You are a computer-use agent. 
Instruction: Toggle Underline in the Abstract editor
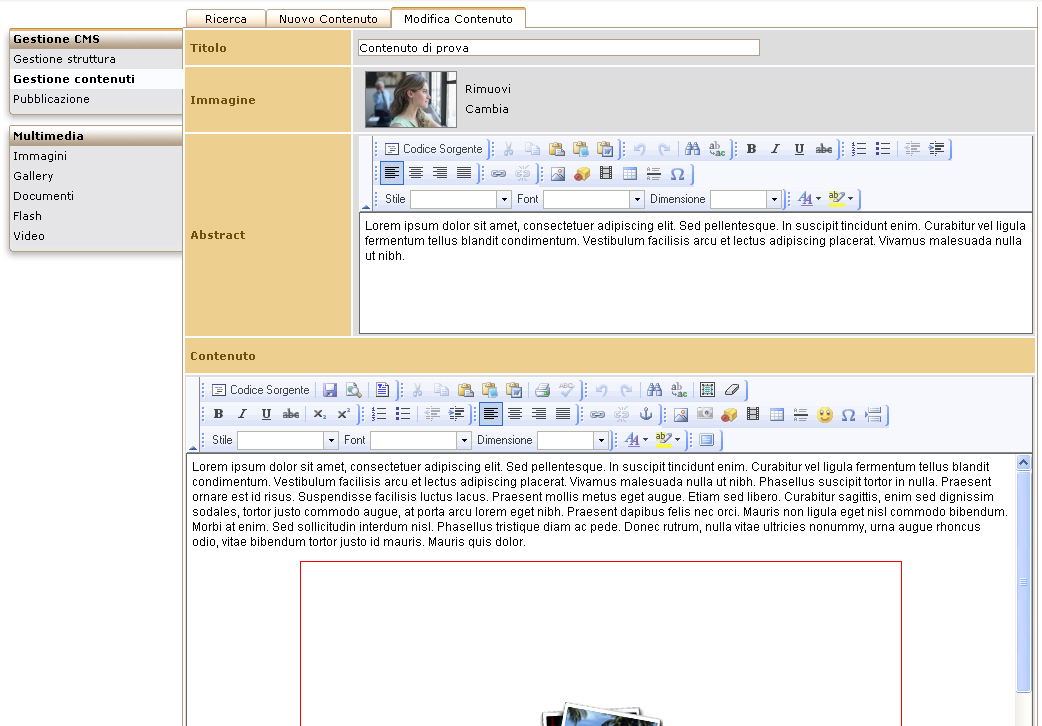[799, 149]
